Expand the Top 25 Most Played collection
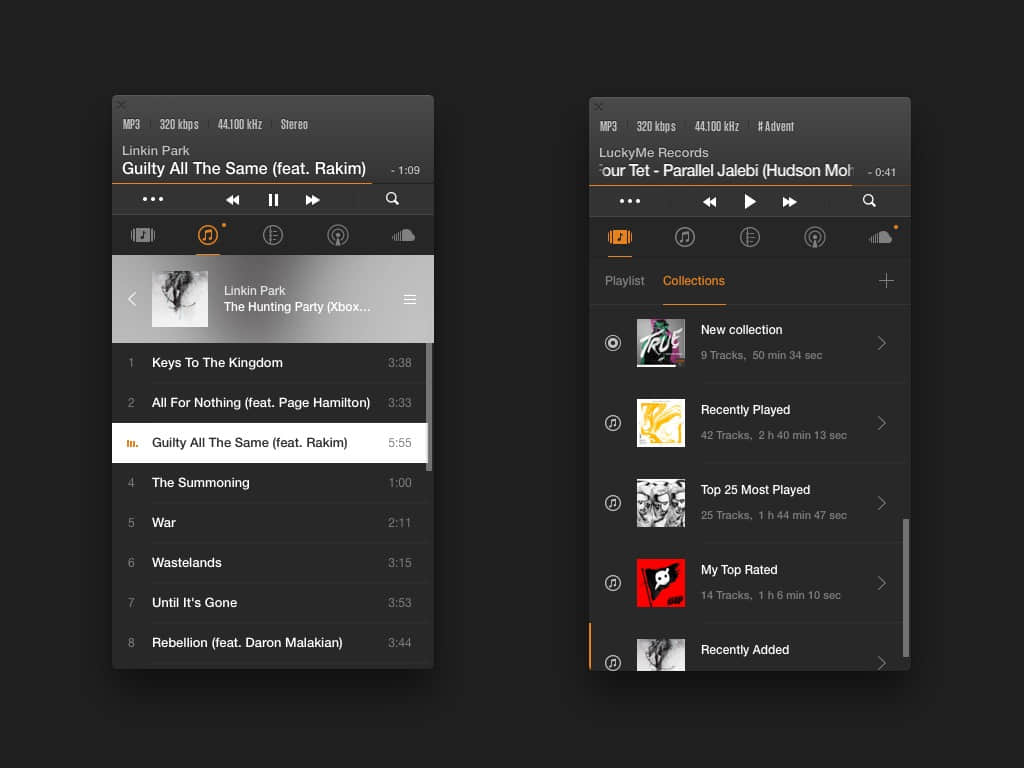 [881, 503]
